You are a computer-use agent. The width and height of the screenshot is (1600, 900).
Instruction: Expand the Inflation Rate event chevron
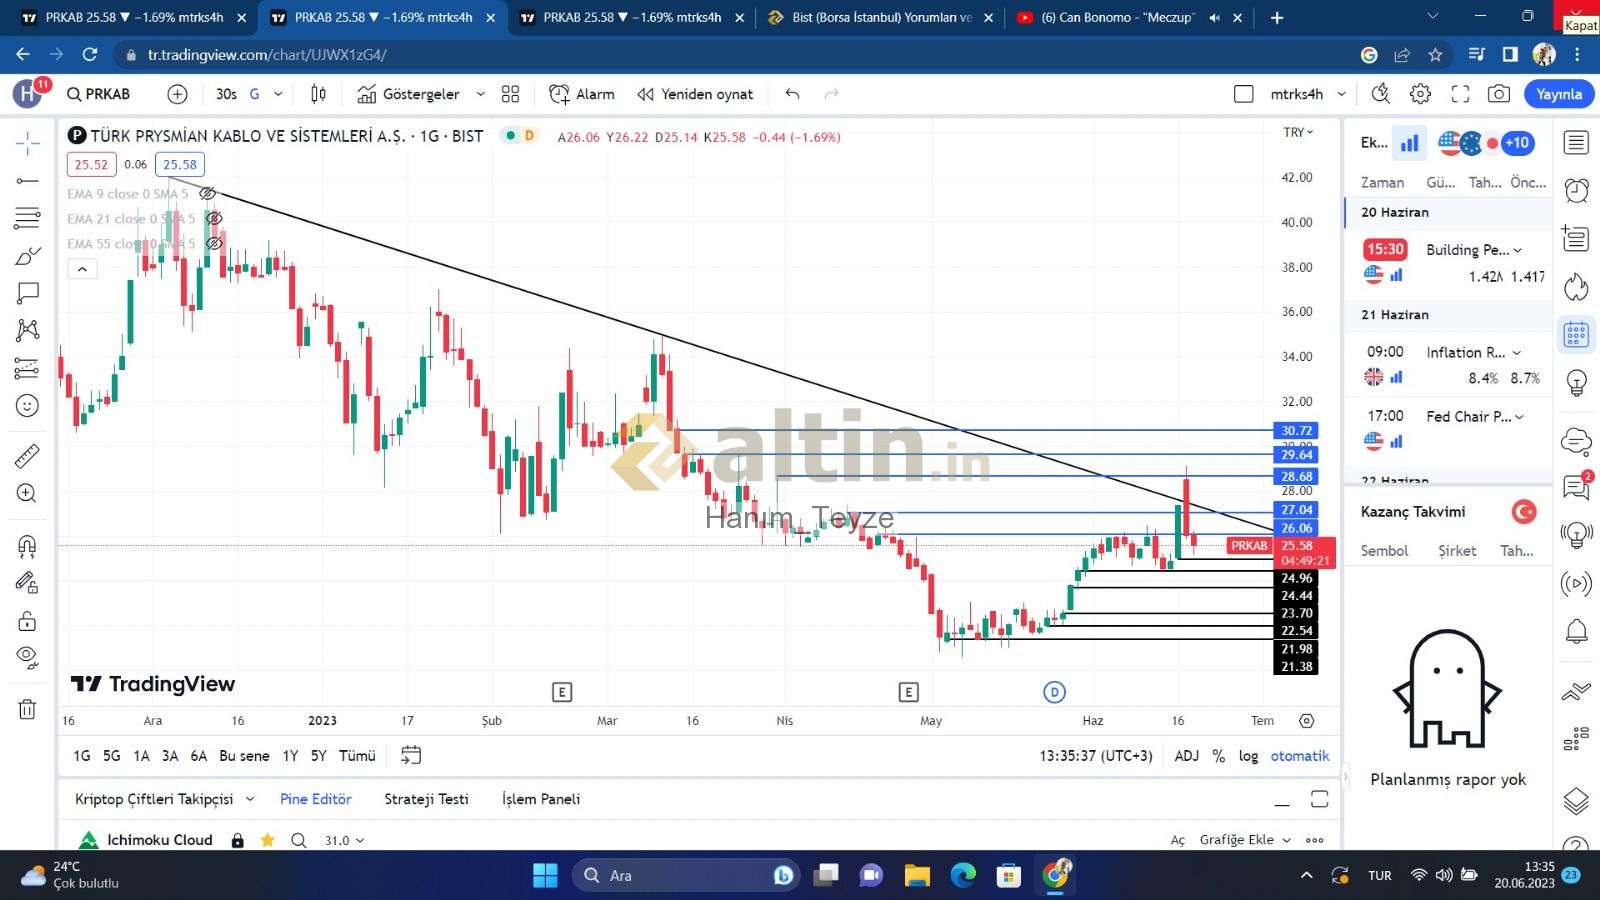click(1516, 353)
